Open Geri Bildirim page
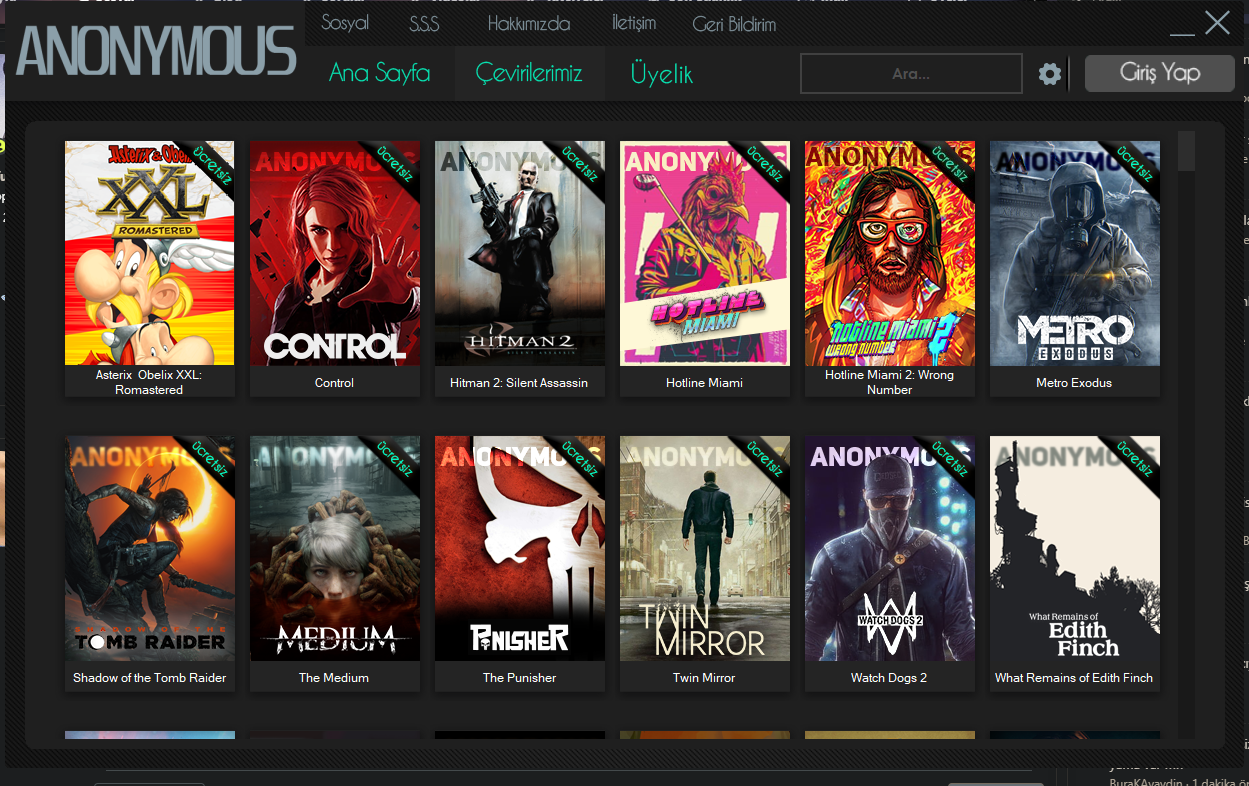The height and width of the screenshot is (786, 1249). tap(734, 24)
